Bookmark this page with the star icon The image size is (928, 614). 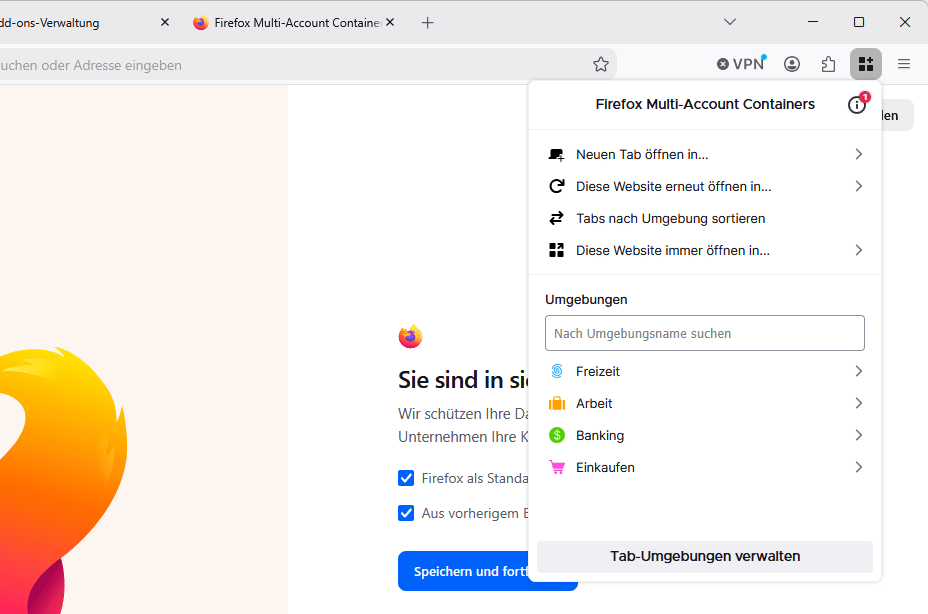(x=601, y=64)
